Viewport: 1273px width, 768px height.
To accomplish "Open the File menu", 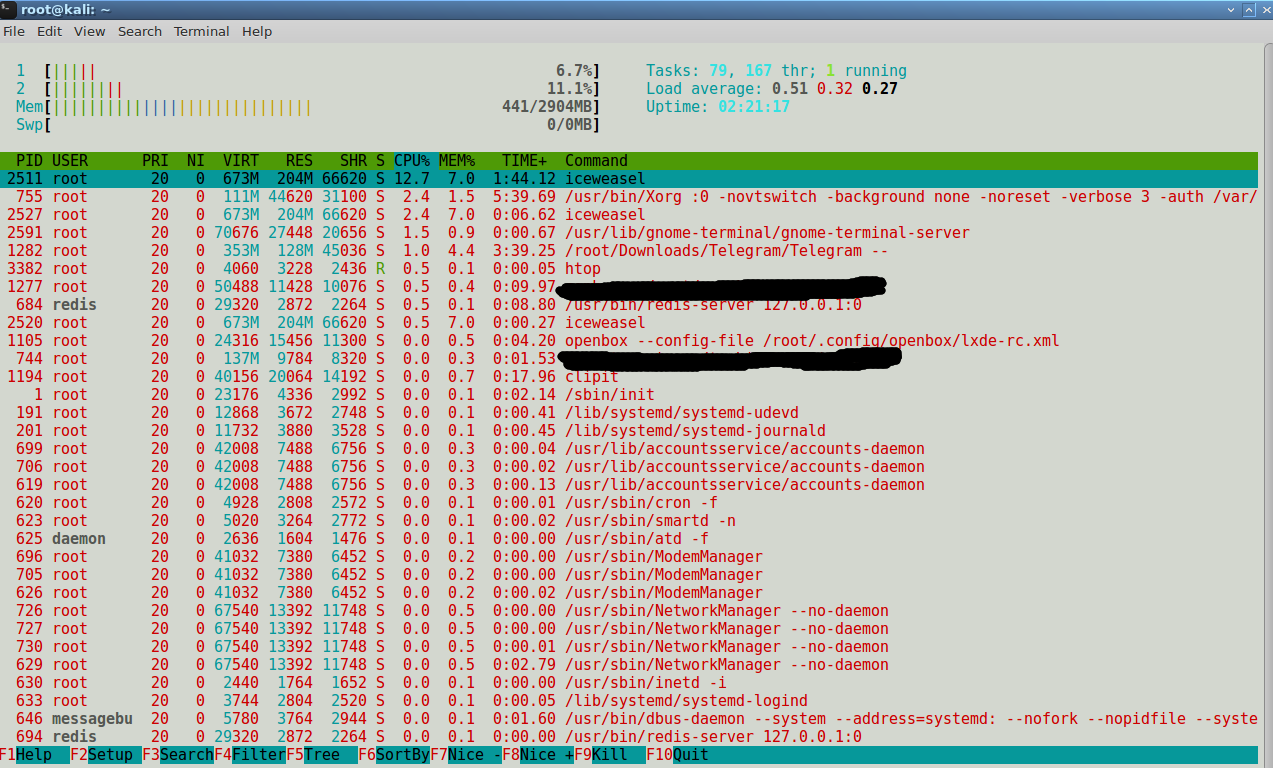I will click(14, 31).
